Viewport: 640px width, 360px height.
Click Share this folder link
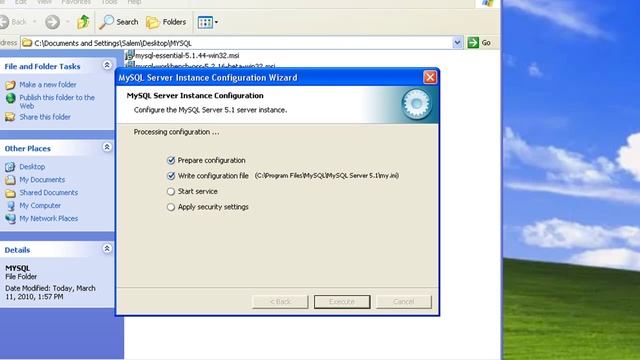point(45,117)
